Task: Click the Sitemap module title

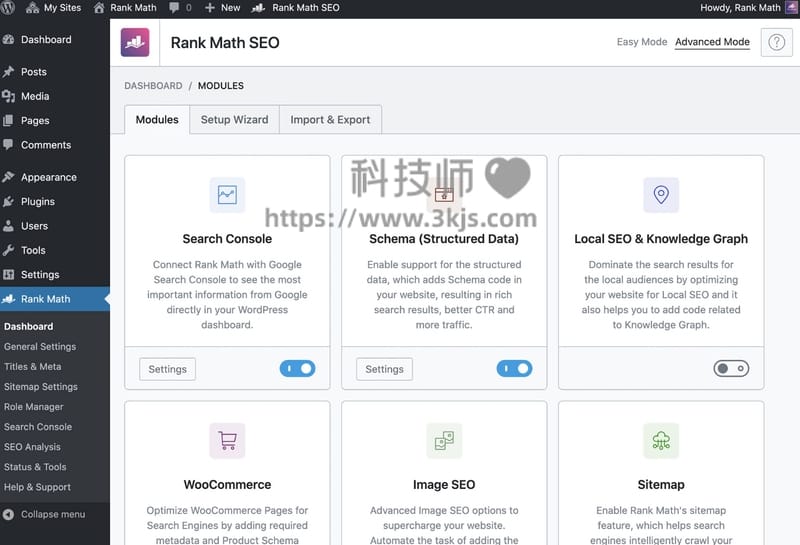Action: point(661,485)
